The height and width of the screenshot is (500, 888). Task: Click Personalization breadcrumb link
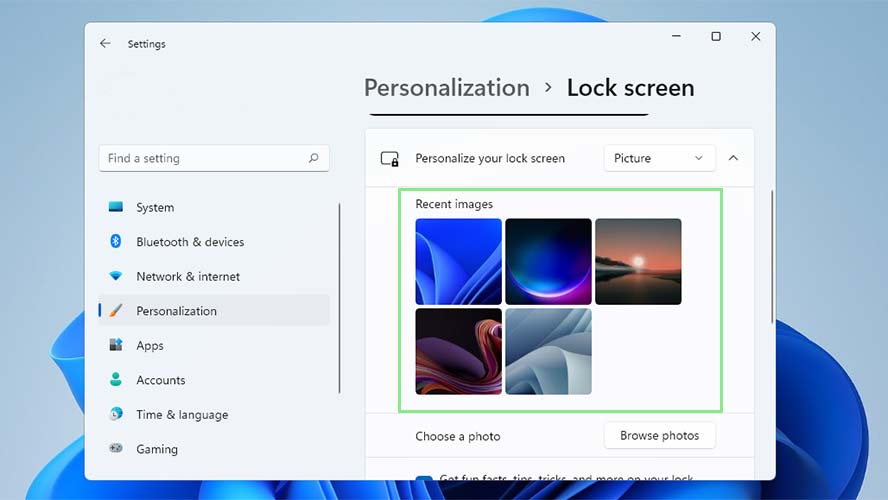click(x=447, y=88)
